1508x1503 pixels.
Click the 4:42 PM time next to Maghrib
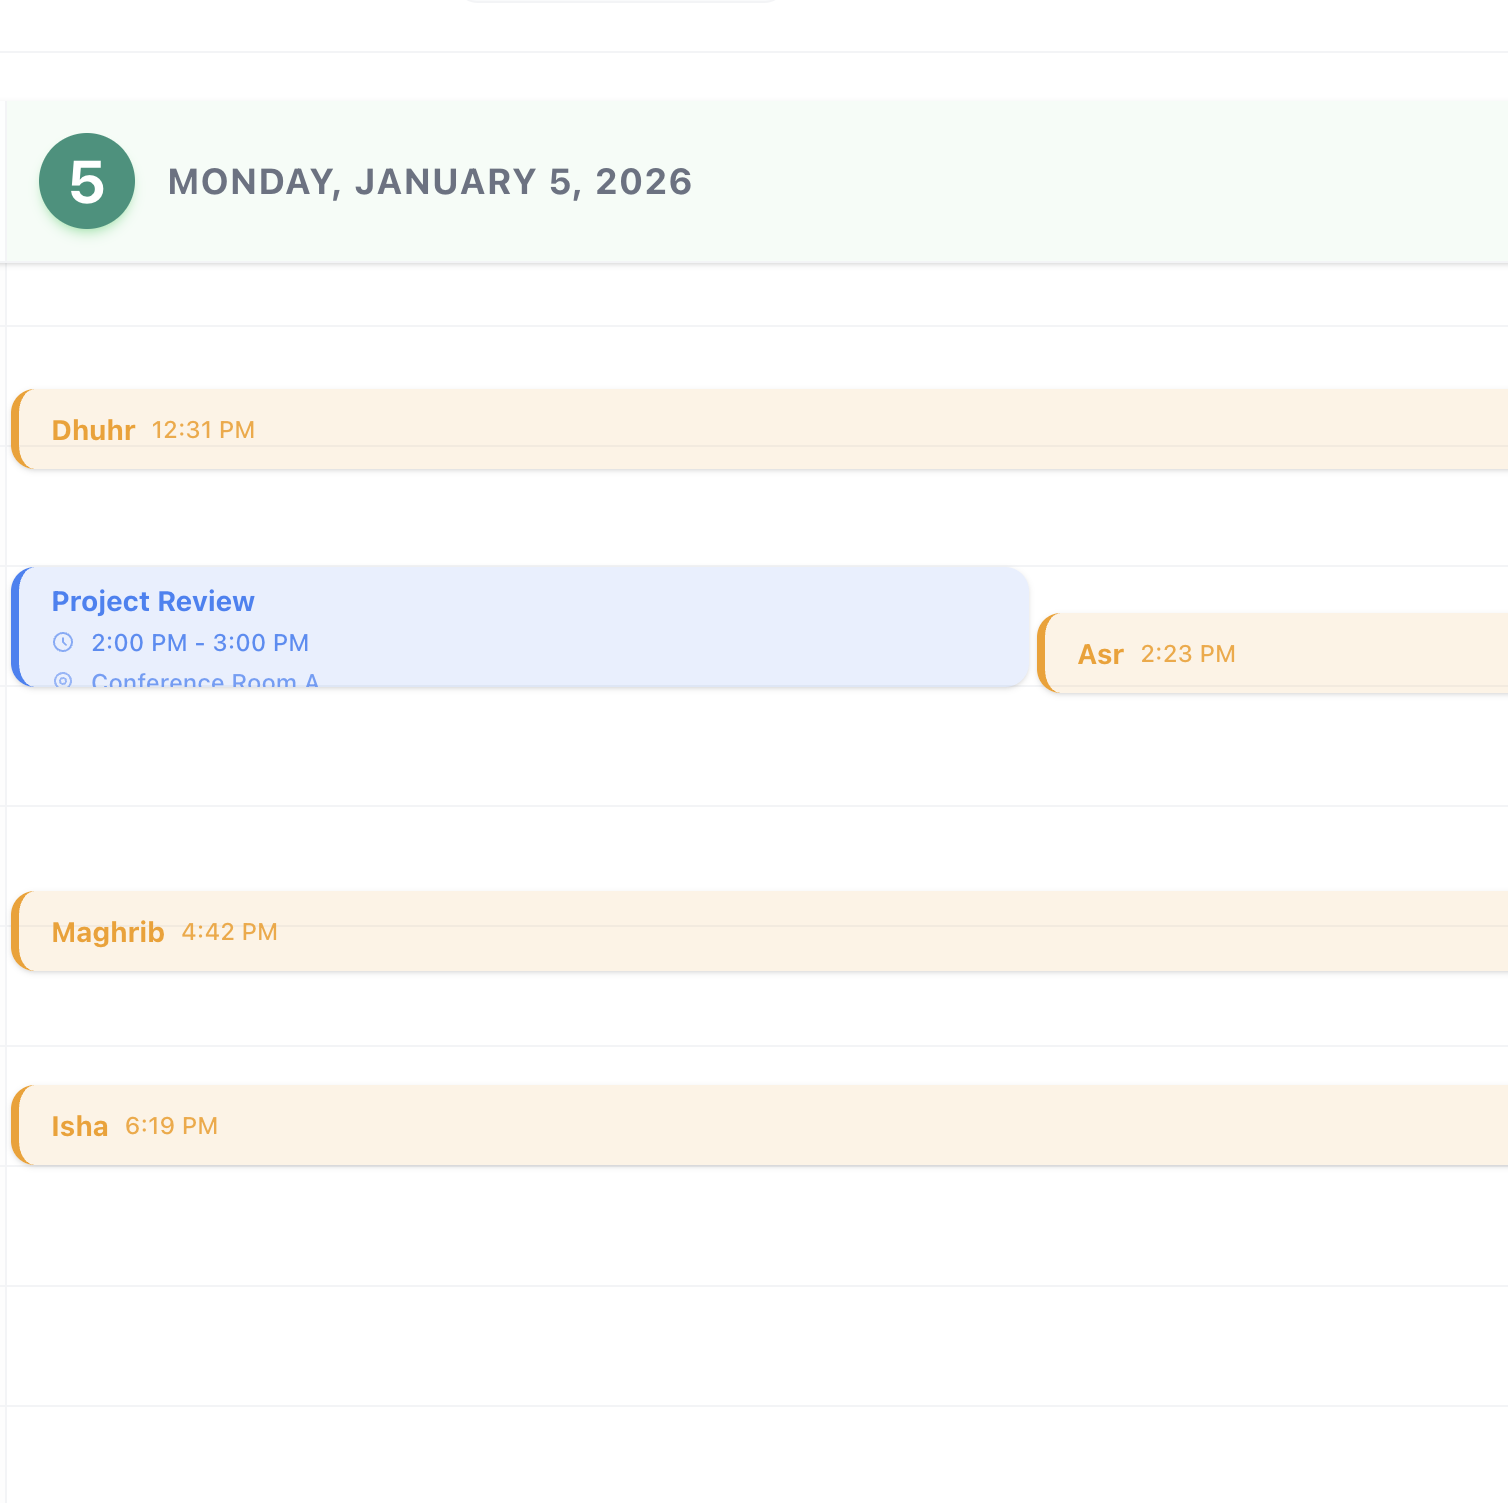229,931
